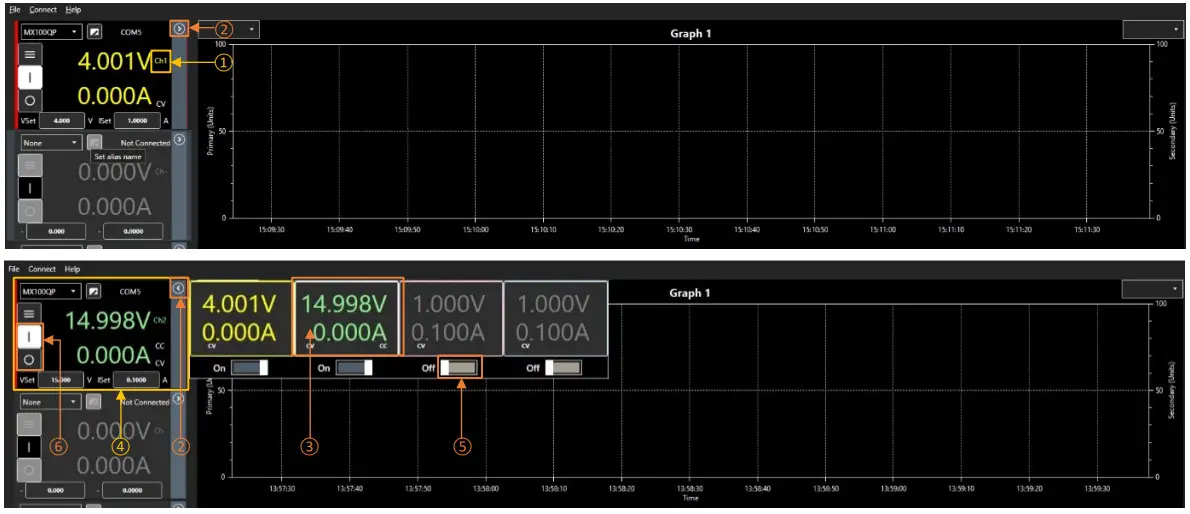This screenshot has height=514, width=1190.
Task: Open File menu in the lower window
Action: (x=14, y=269)
